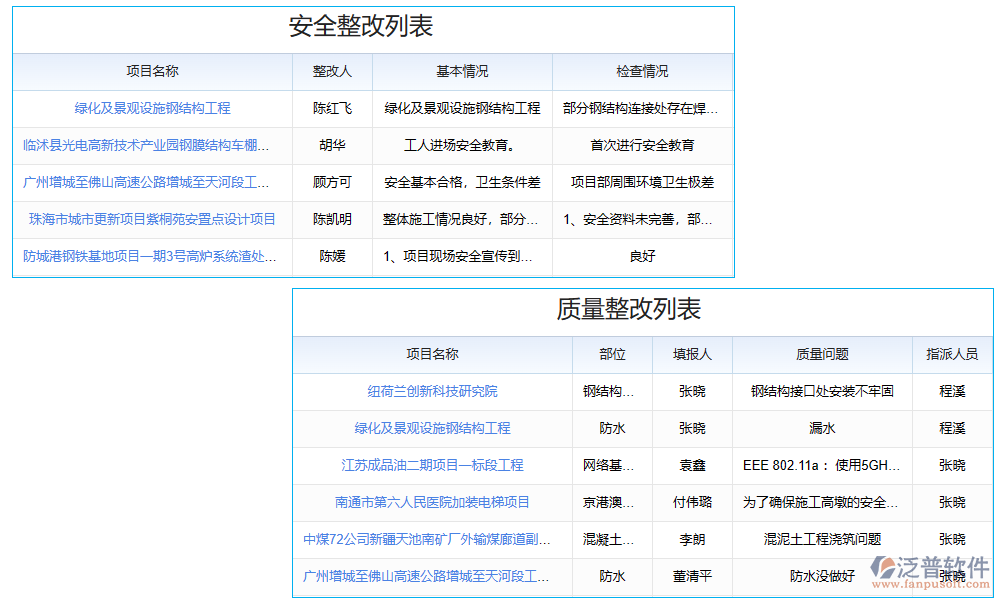Image resolution: width=1000 pixels, height=600 pixels.
Task: Open the 临沭县光电高新技术产业园 project link
Action: click(x=151, y=145)
